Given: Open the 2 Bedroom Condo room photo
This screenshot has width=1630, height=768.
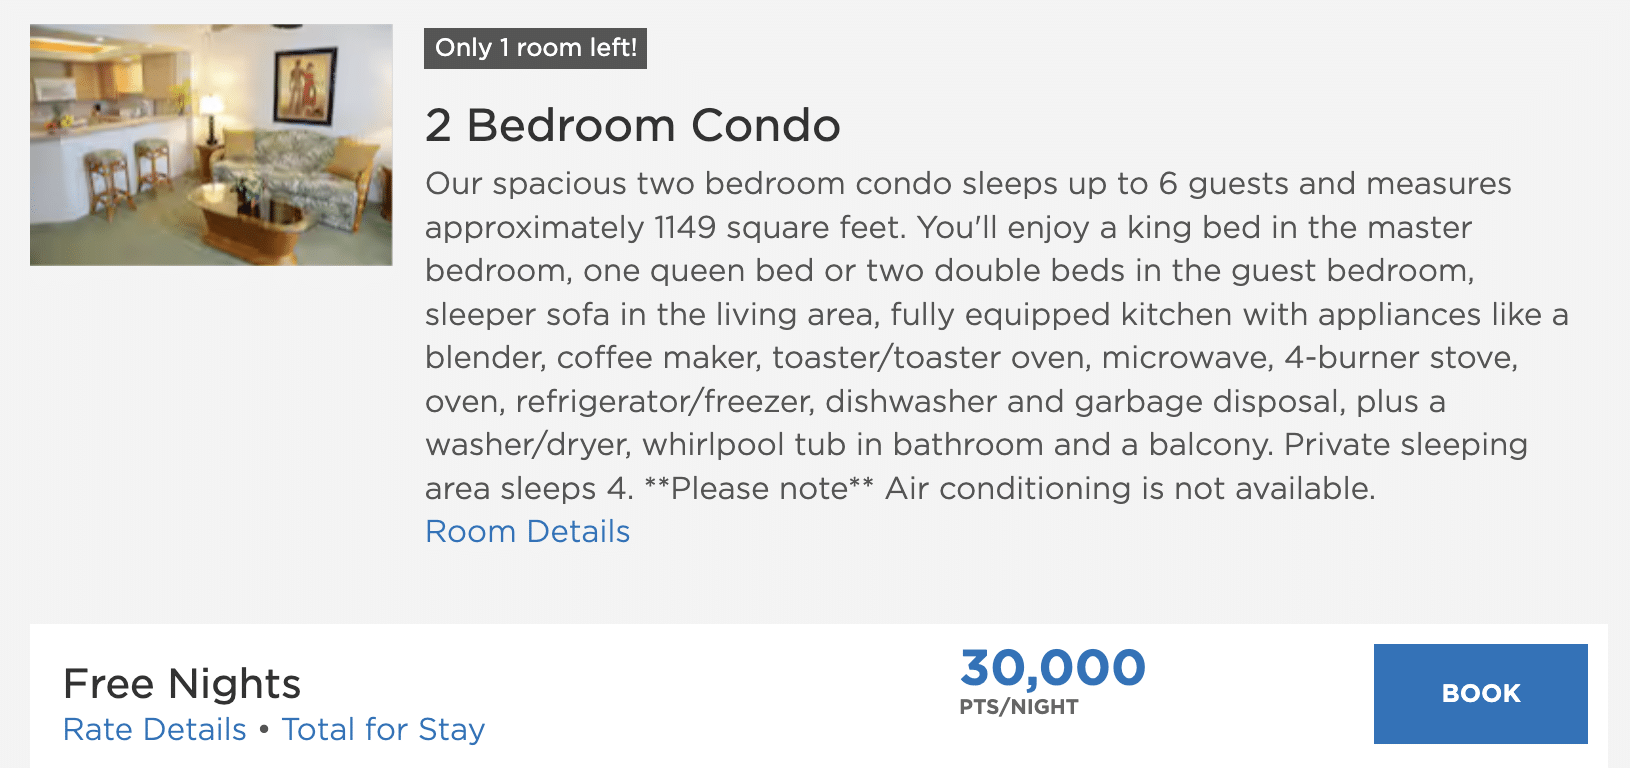Looking at the screenshot, I should (211, 145).
